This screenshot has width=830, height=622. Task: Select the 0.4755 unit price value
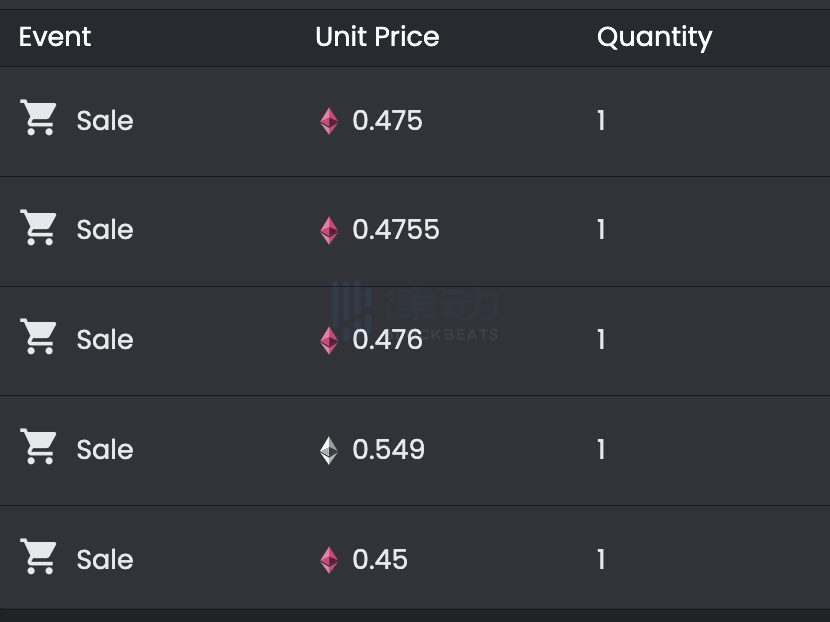(x=396, y=230)
